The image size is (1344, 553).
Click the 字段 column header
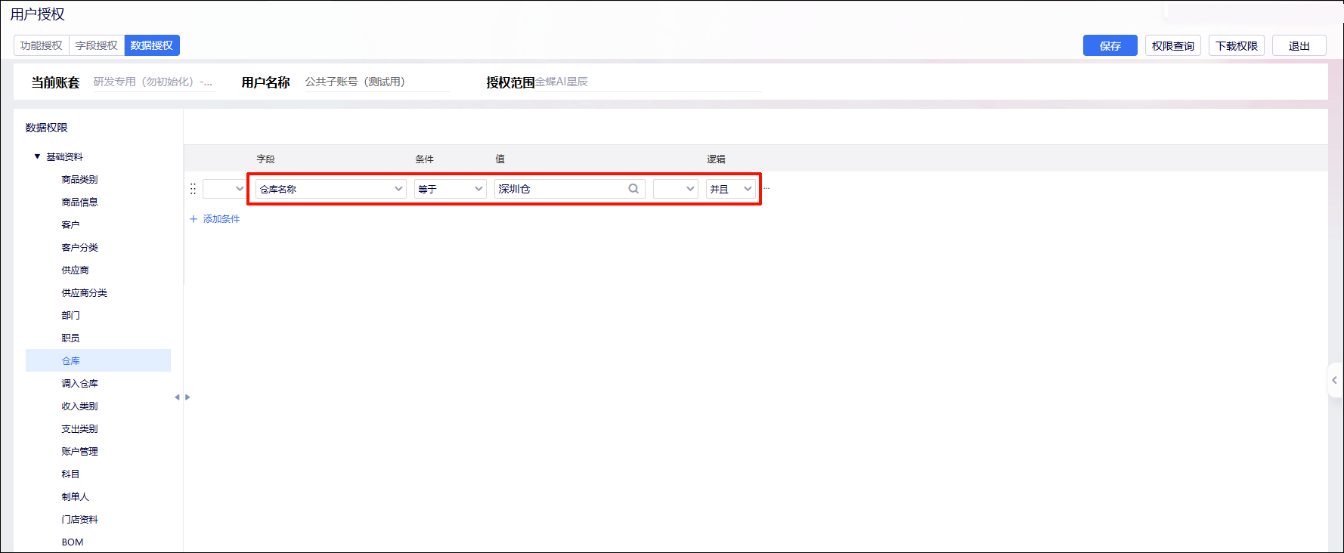(x=265, y=159)
